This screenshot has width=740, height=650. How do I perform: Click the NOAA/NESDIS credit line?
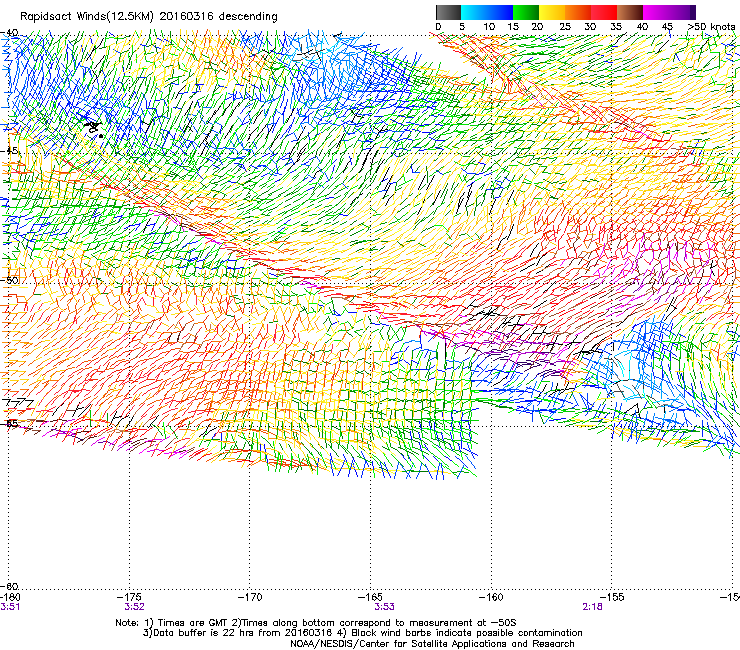click(432, 644)
